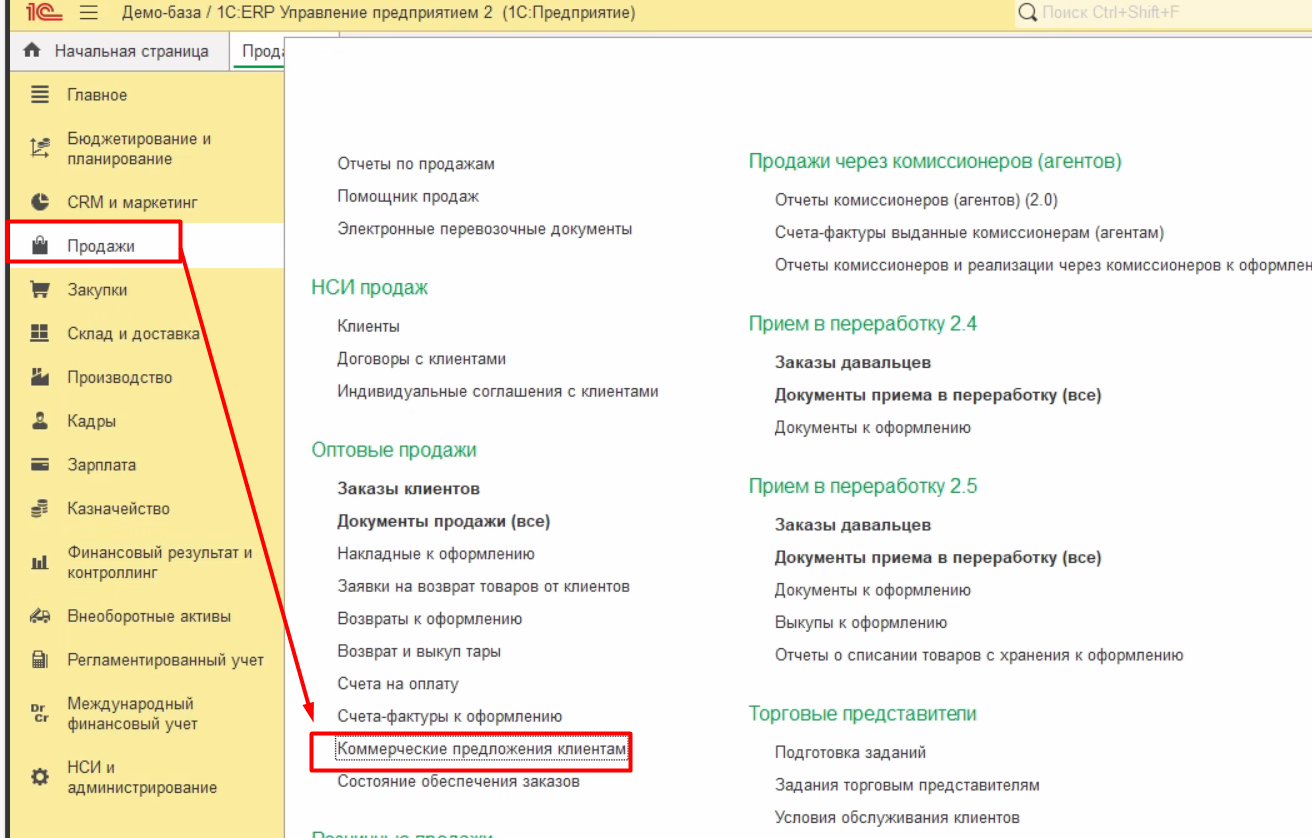Click the Регламентированный учет calculator icon
This screenshot has height=838, width=1312.
coord(40,660)
